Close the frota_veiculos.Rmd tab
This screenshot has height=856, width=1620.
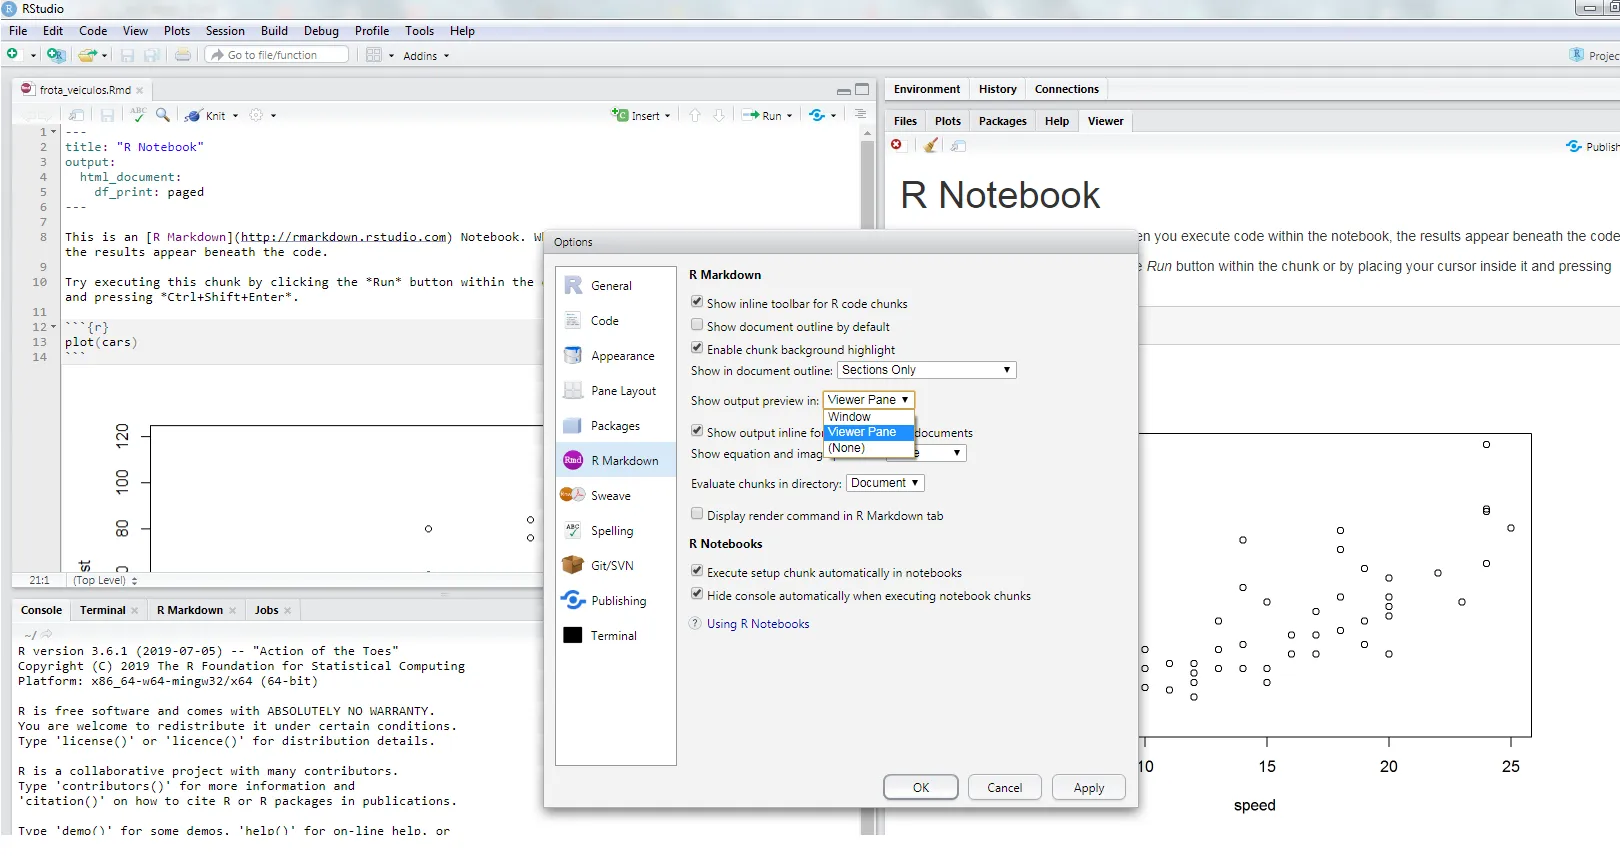point(140,90)
